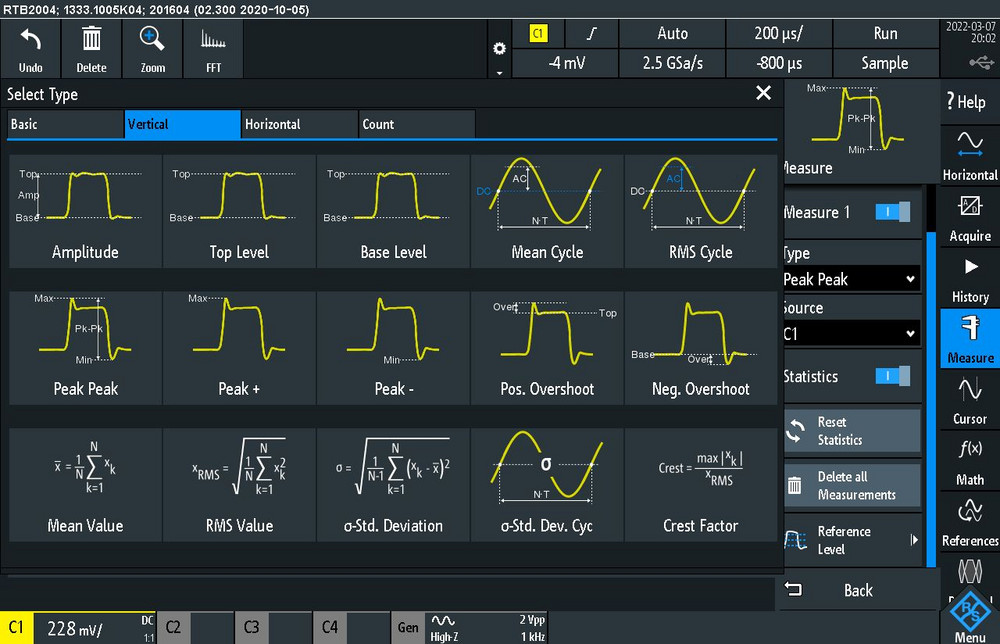Toggle the Measure 1 switch

[893, 212]
